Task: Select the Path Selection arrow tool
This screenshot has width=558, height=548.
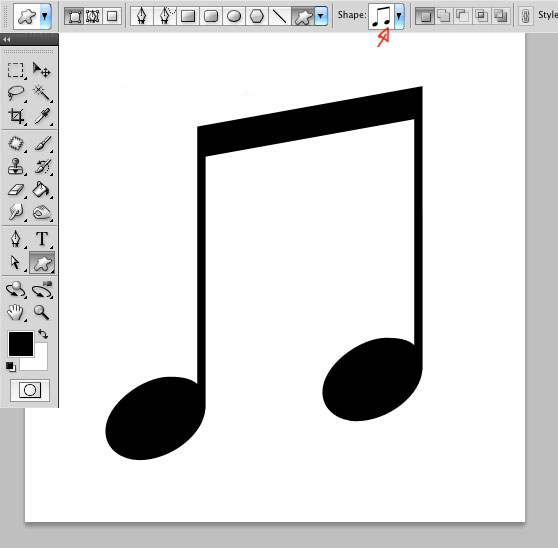Action: [16, 263]
